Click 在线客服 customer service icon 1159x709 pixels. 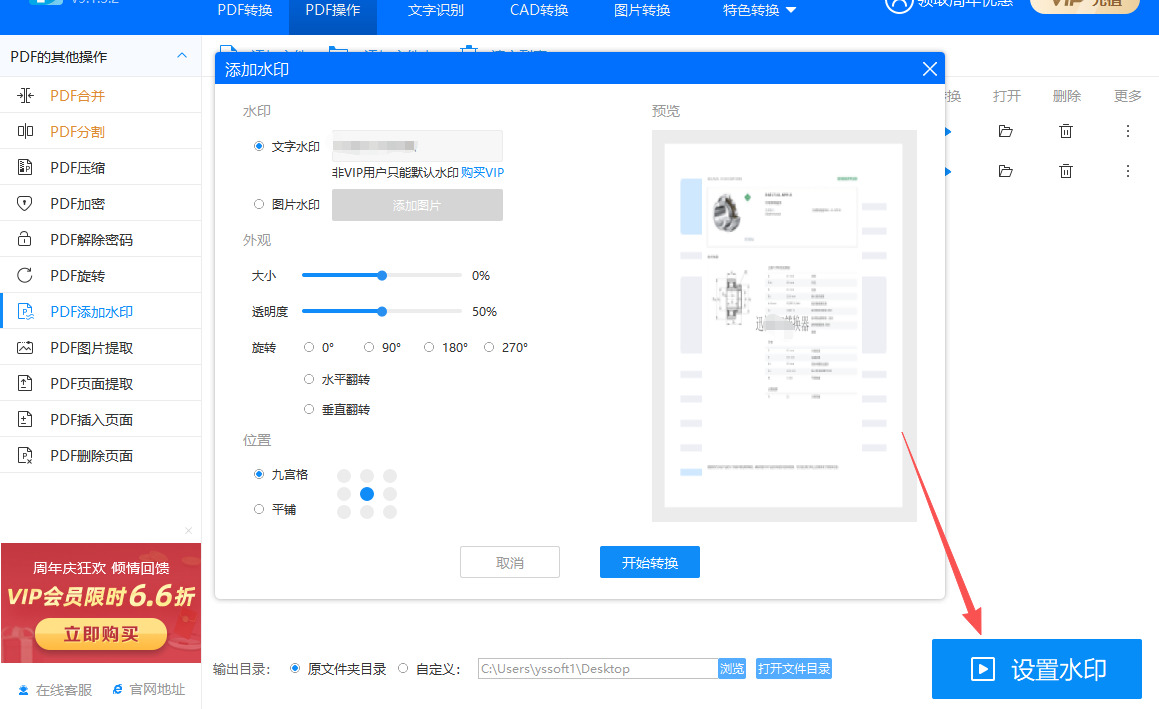click(x=24, y=690)
